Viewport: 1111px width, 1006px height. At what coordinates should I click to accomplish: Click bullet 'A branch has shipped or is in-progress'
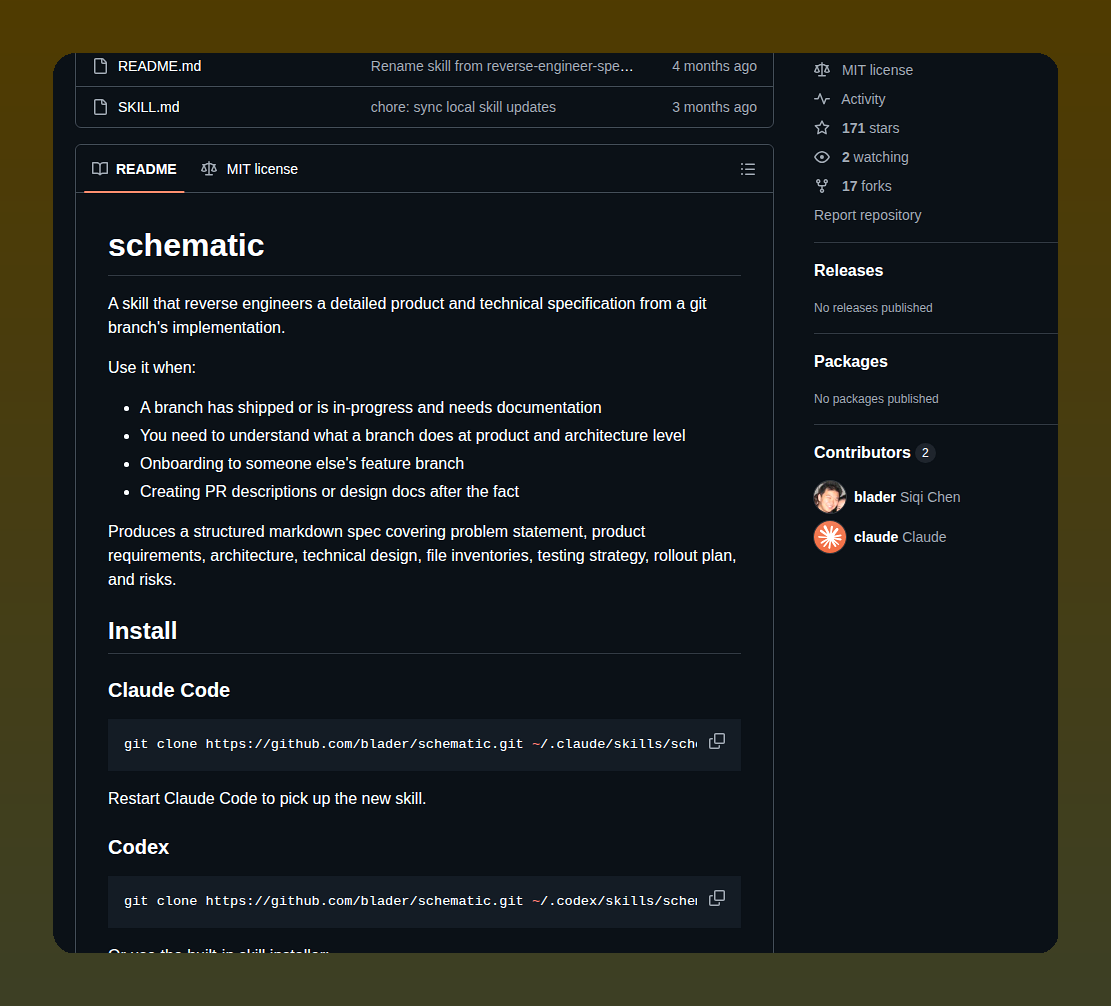tap(371, 407)
